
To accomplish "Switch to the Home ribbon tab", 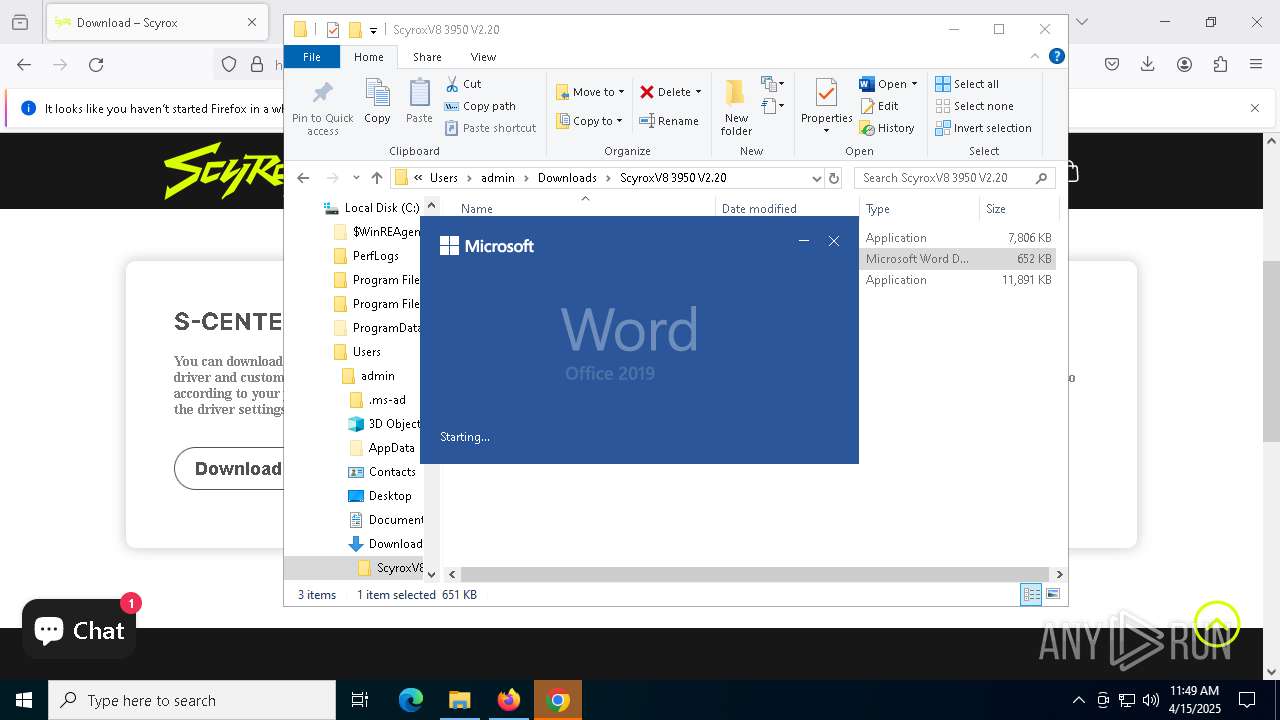I will pos(368,57).
